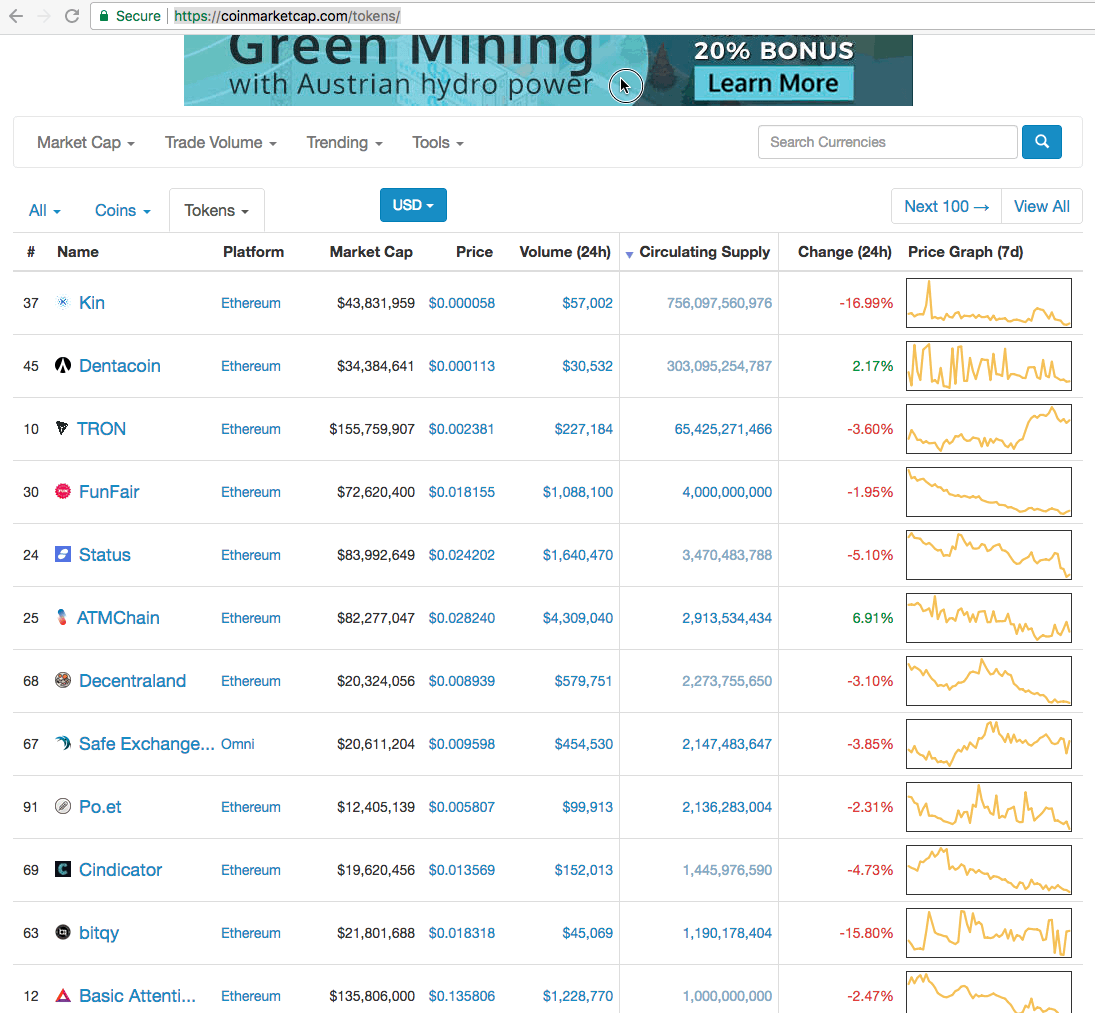Sort table by Market Cap header
This screenshot has height=1013, width=1095.
371,251
